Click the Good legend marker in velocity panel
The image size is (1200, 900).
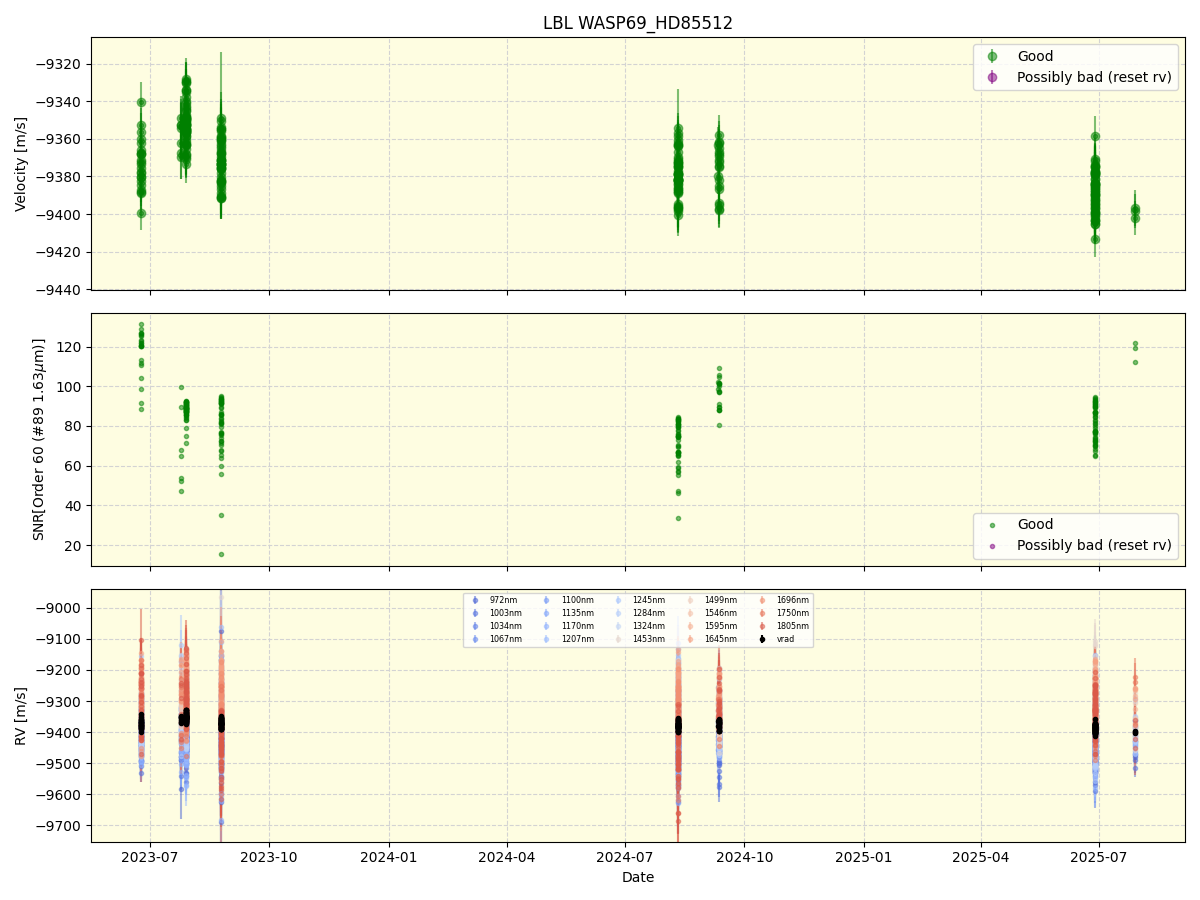[x=992, y=57]
